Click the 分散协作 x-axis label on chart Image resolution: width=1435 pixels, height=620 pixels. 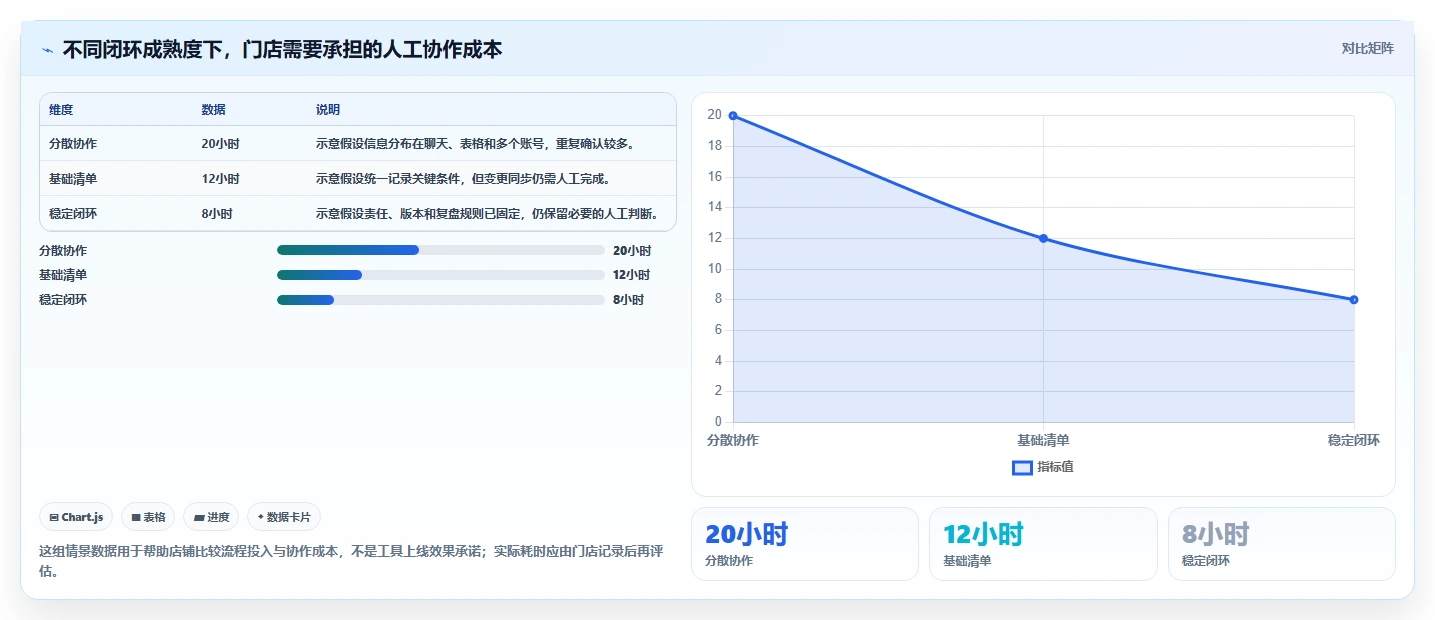point(733,440)
